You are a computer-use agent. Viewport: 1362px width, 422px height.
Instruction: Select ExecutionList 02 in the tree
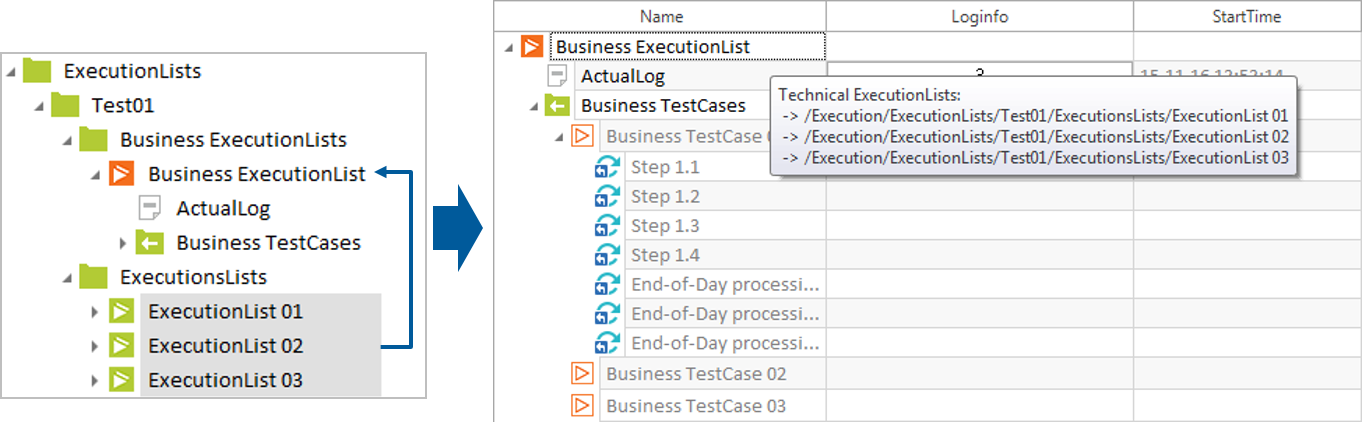225,346
